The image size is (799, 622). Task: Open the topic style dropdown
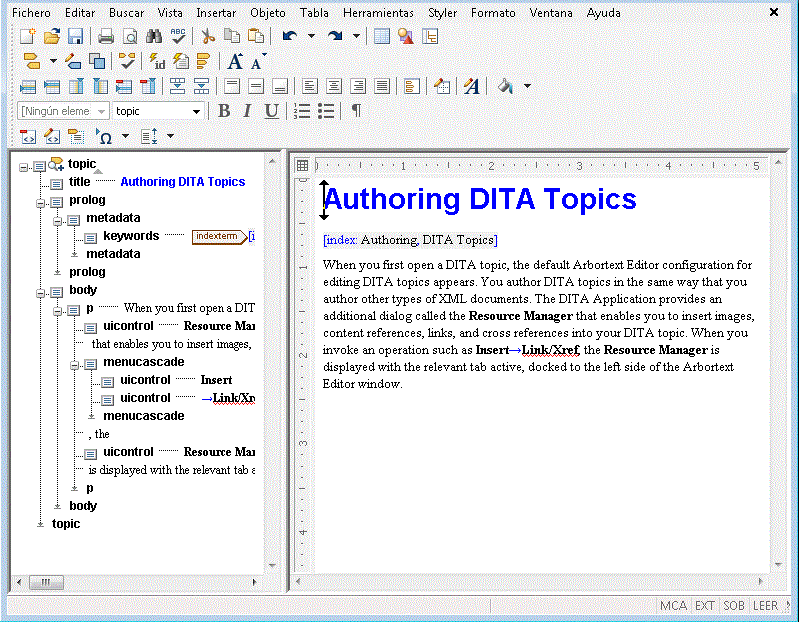(196, 112)
